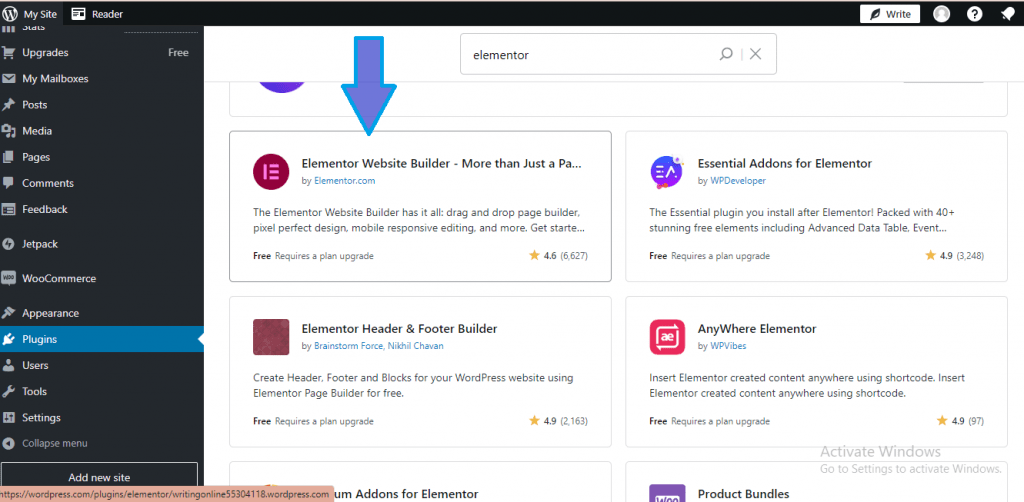Click the Posts pin icon
Screen dimensions: 1024x502
pyautogui.click(x=8, y=105)
